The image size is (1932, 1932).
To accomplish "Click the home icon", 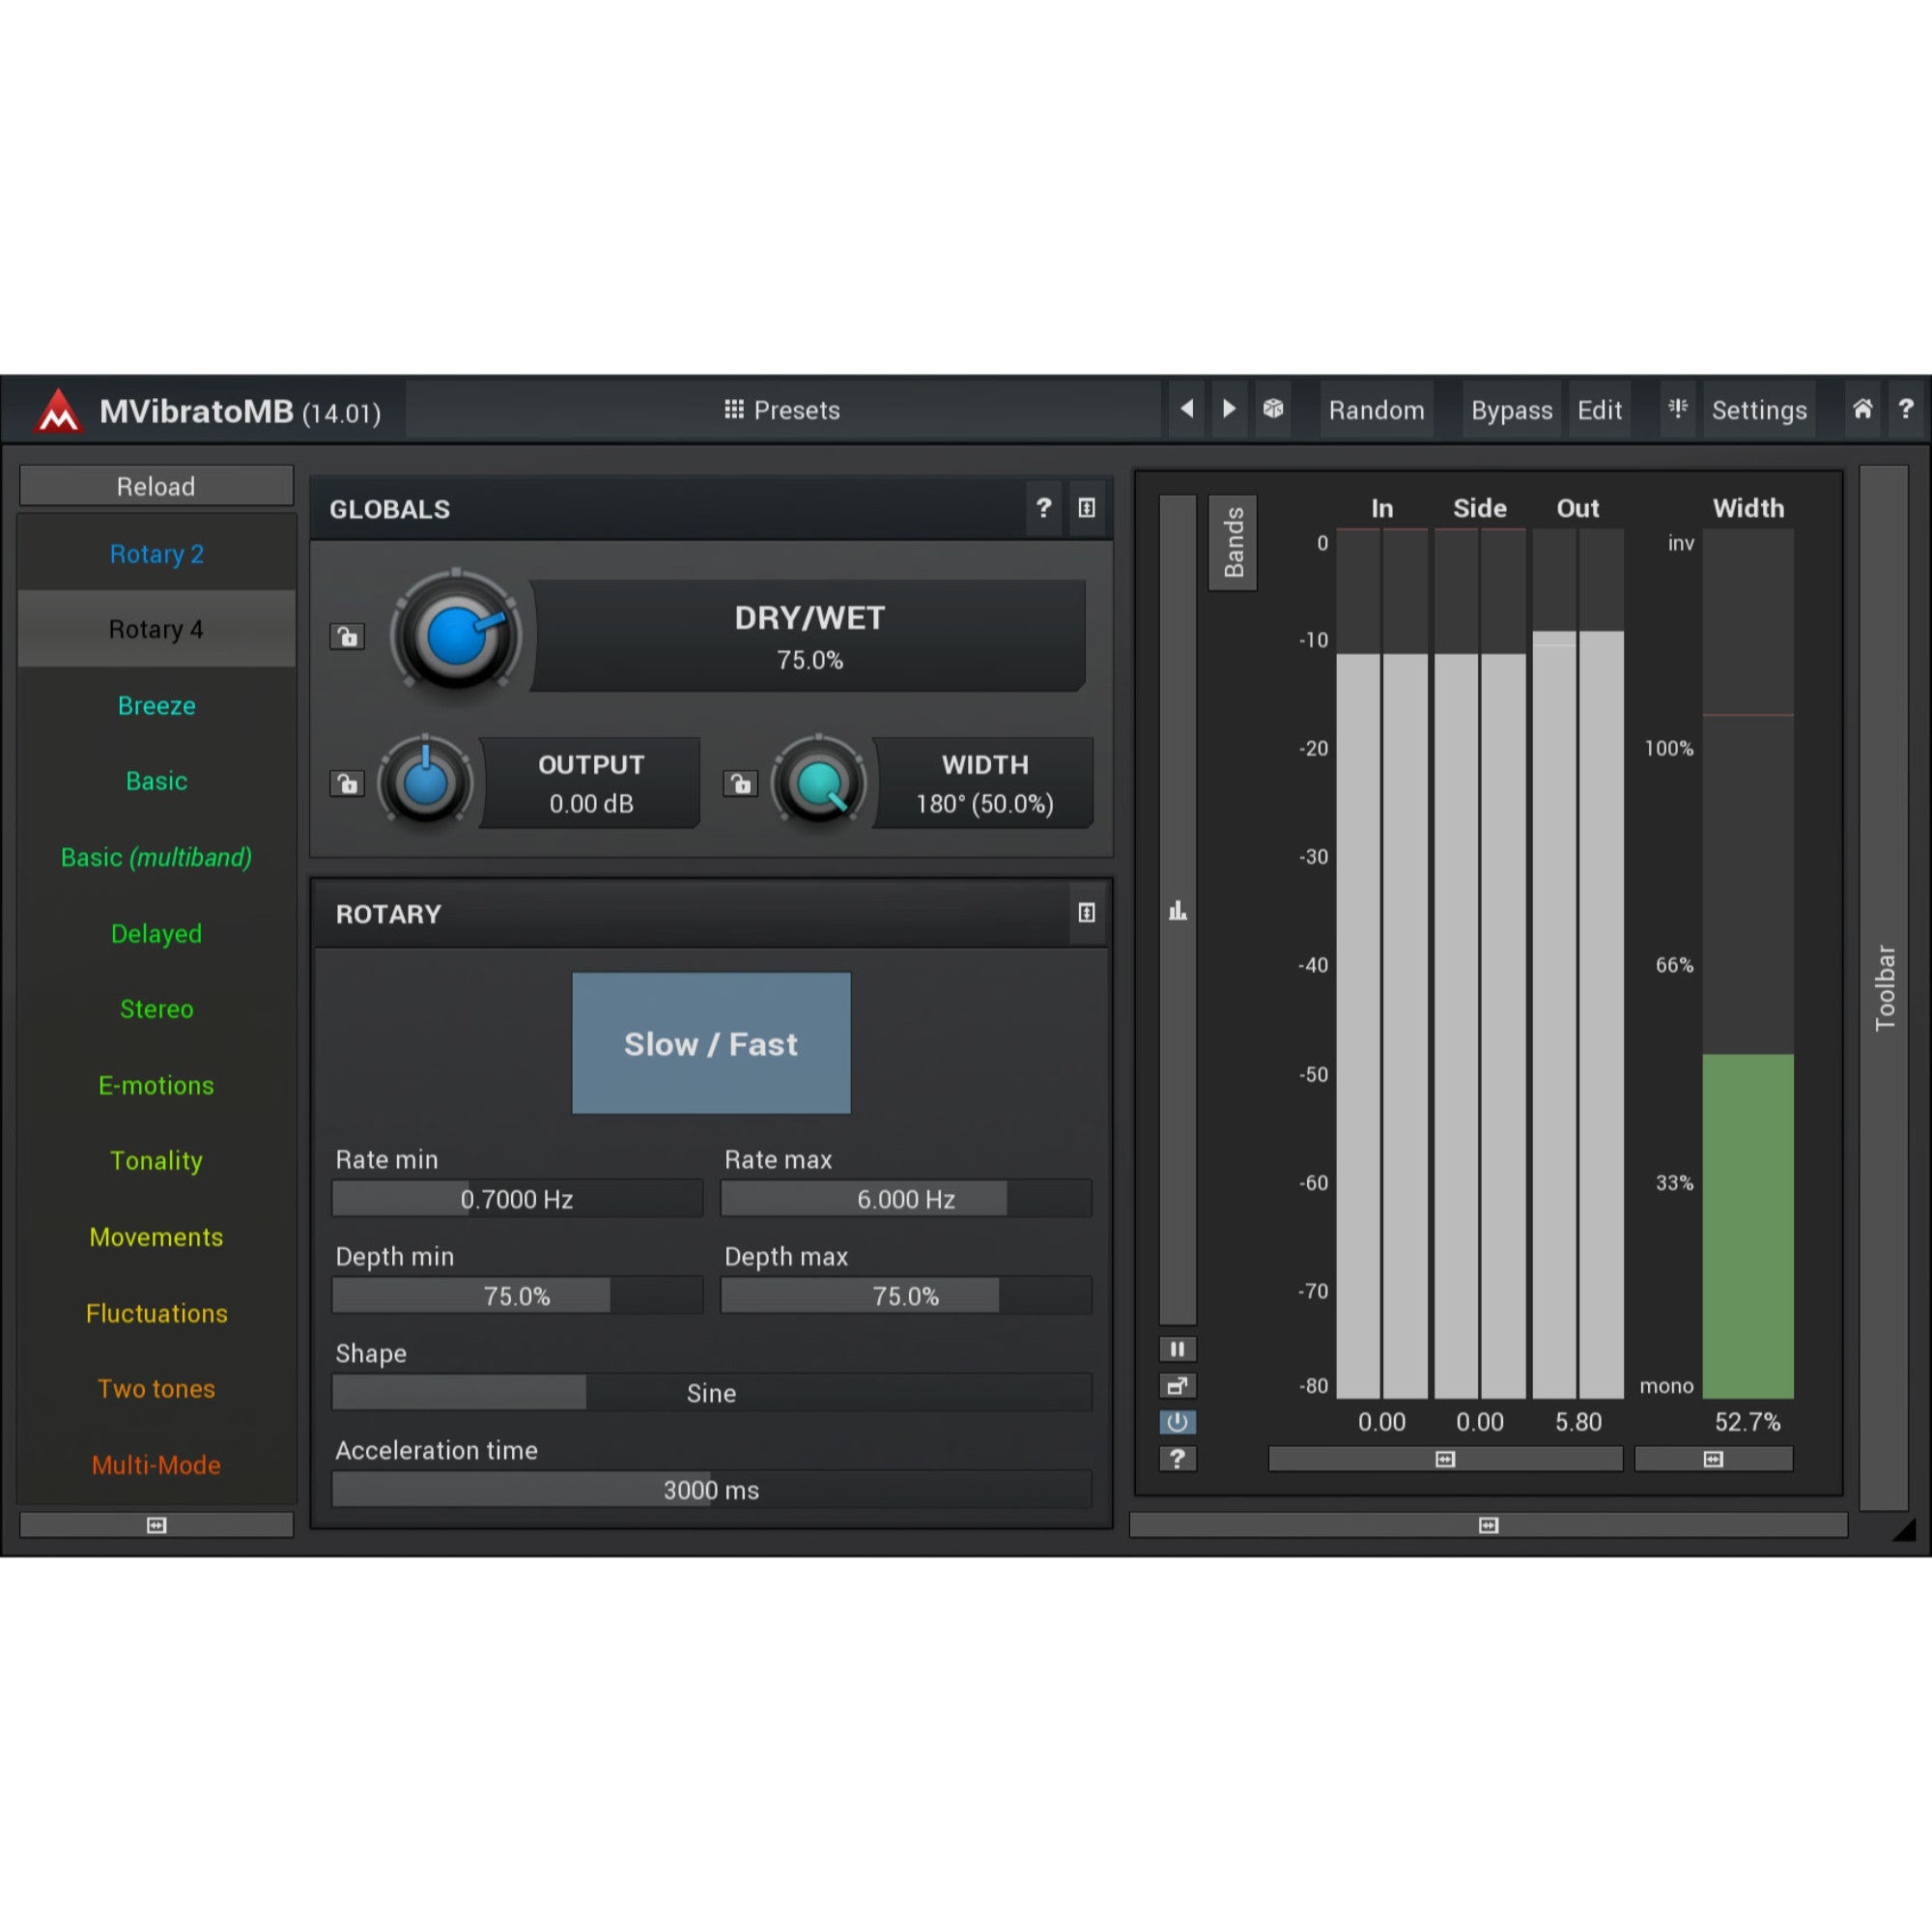I will click(1862, 409).
